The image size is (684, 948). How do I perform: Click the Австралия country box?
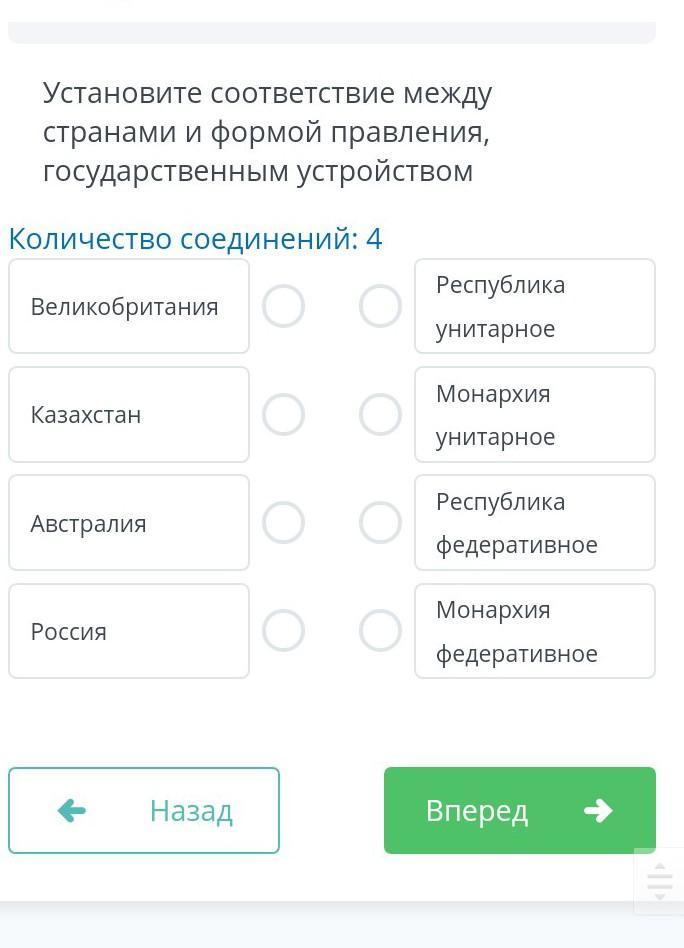pyautogui.click(x=129, y=522)
